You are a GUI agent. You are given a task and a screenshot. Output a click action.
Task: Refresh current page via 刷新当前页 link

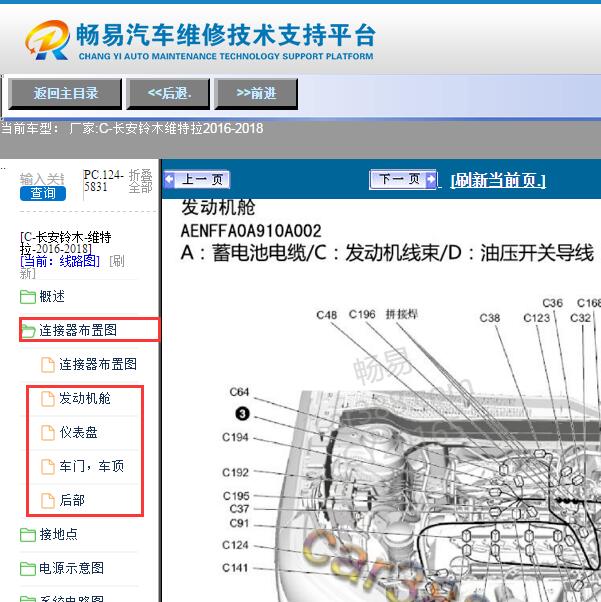click(x=498, y=180)
